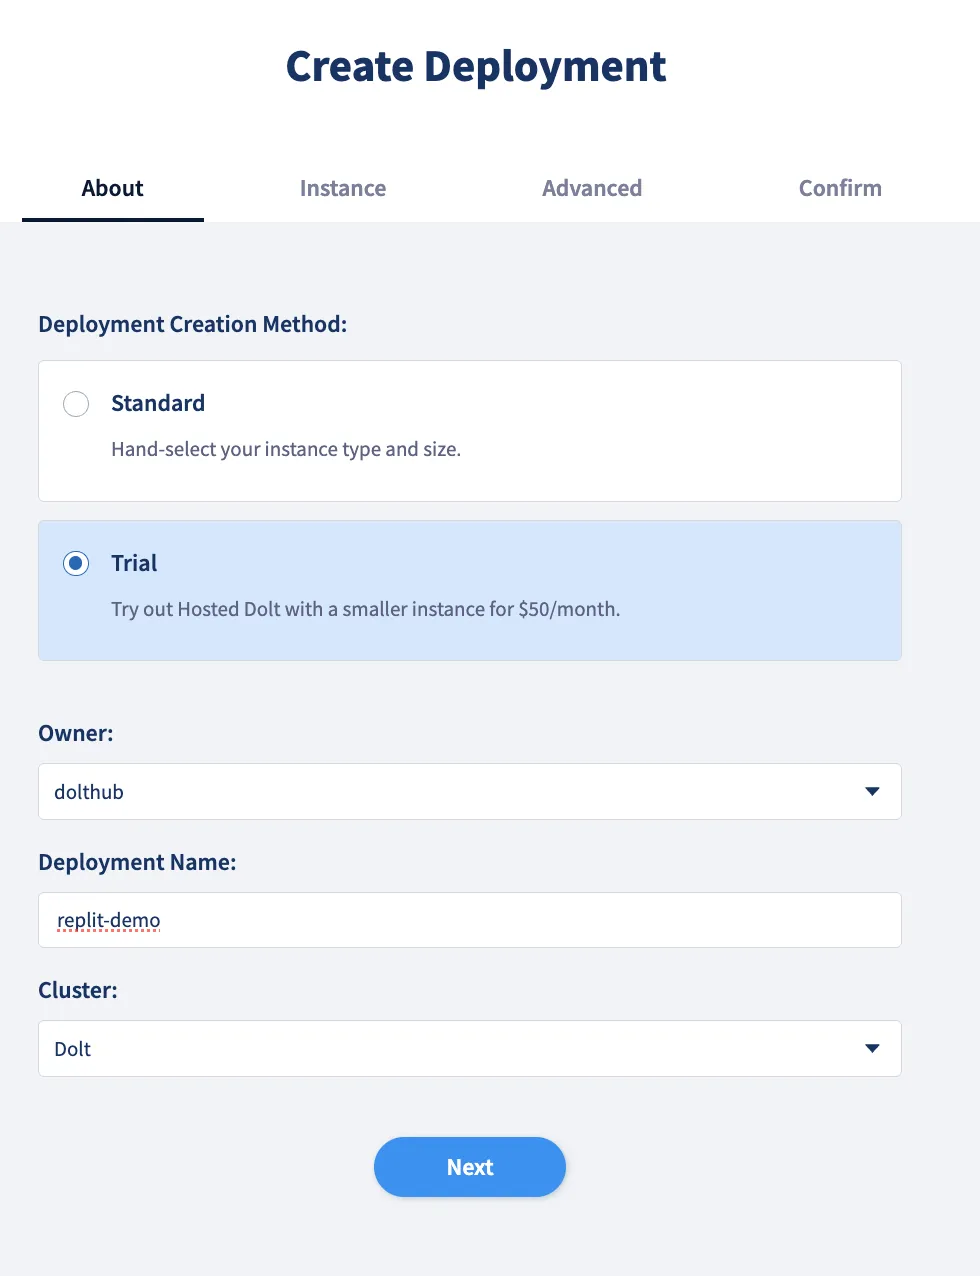The image size is (980, 1276).
Task: Click the Deployment Creation Method heading
Action: 192,324
